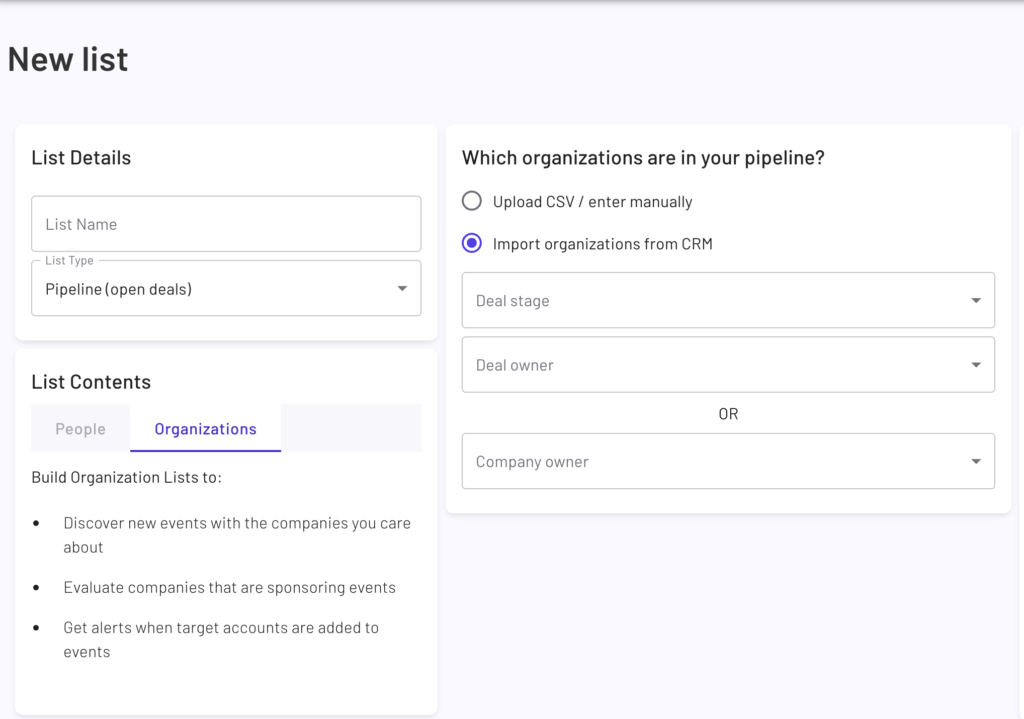Expand the Deal stage chevron arrow
Screen dimensions: 1024x719
[977, 300]
